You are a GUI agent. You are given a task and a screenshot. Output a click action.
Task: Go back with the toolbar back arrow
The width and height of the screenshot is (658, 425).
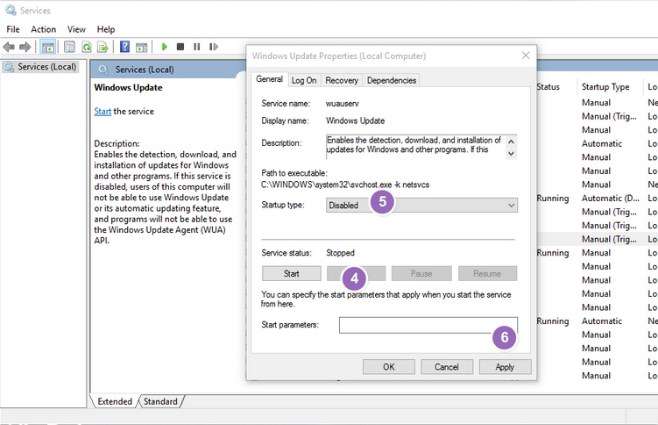click(x=9, y=47)
